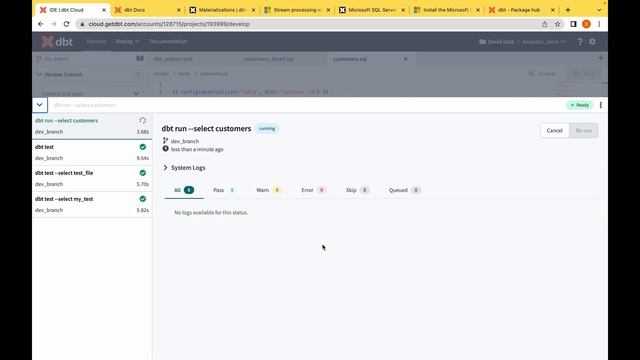Select dbt test --select my_test entry
The height and width of the screenshot is (360, 640).
click(x=92, y=204)
